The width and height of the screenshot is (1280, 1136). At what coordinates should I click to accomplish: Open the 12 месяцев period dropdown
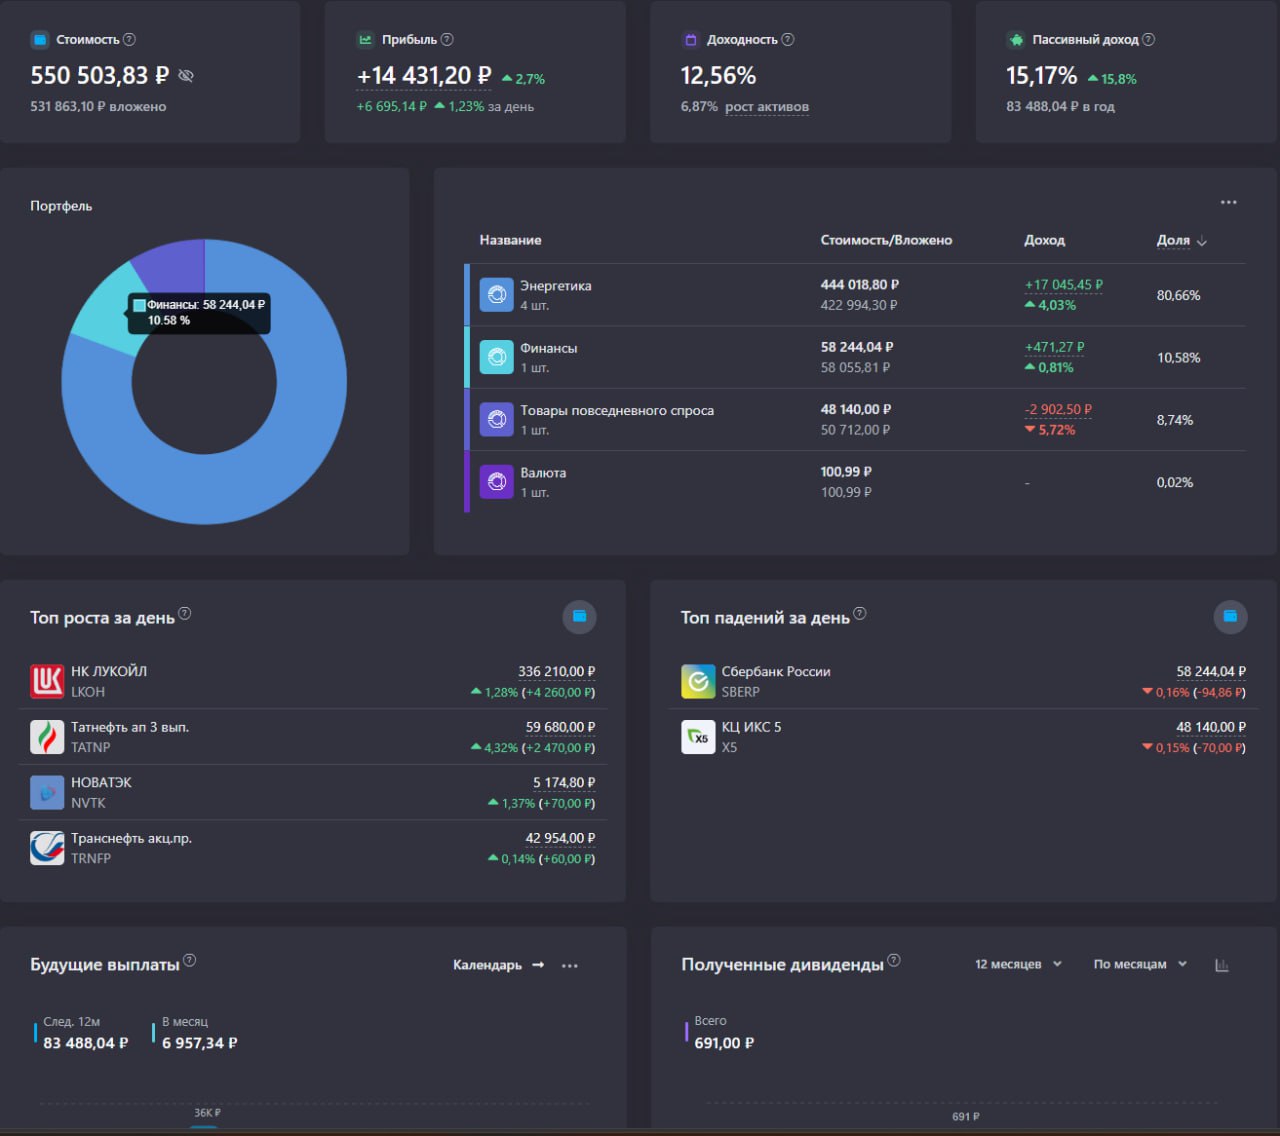(1018, 964)
